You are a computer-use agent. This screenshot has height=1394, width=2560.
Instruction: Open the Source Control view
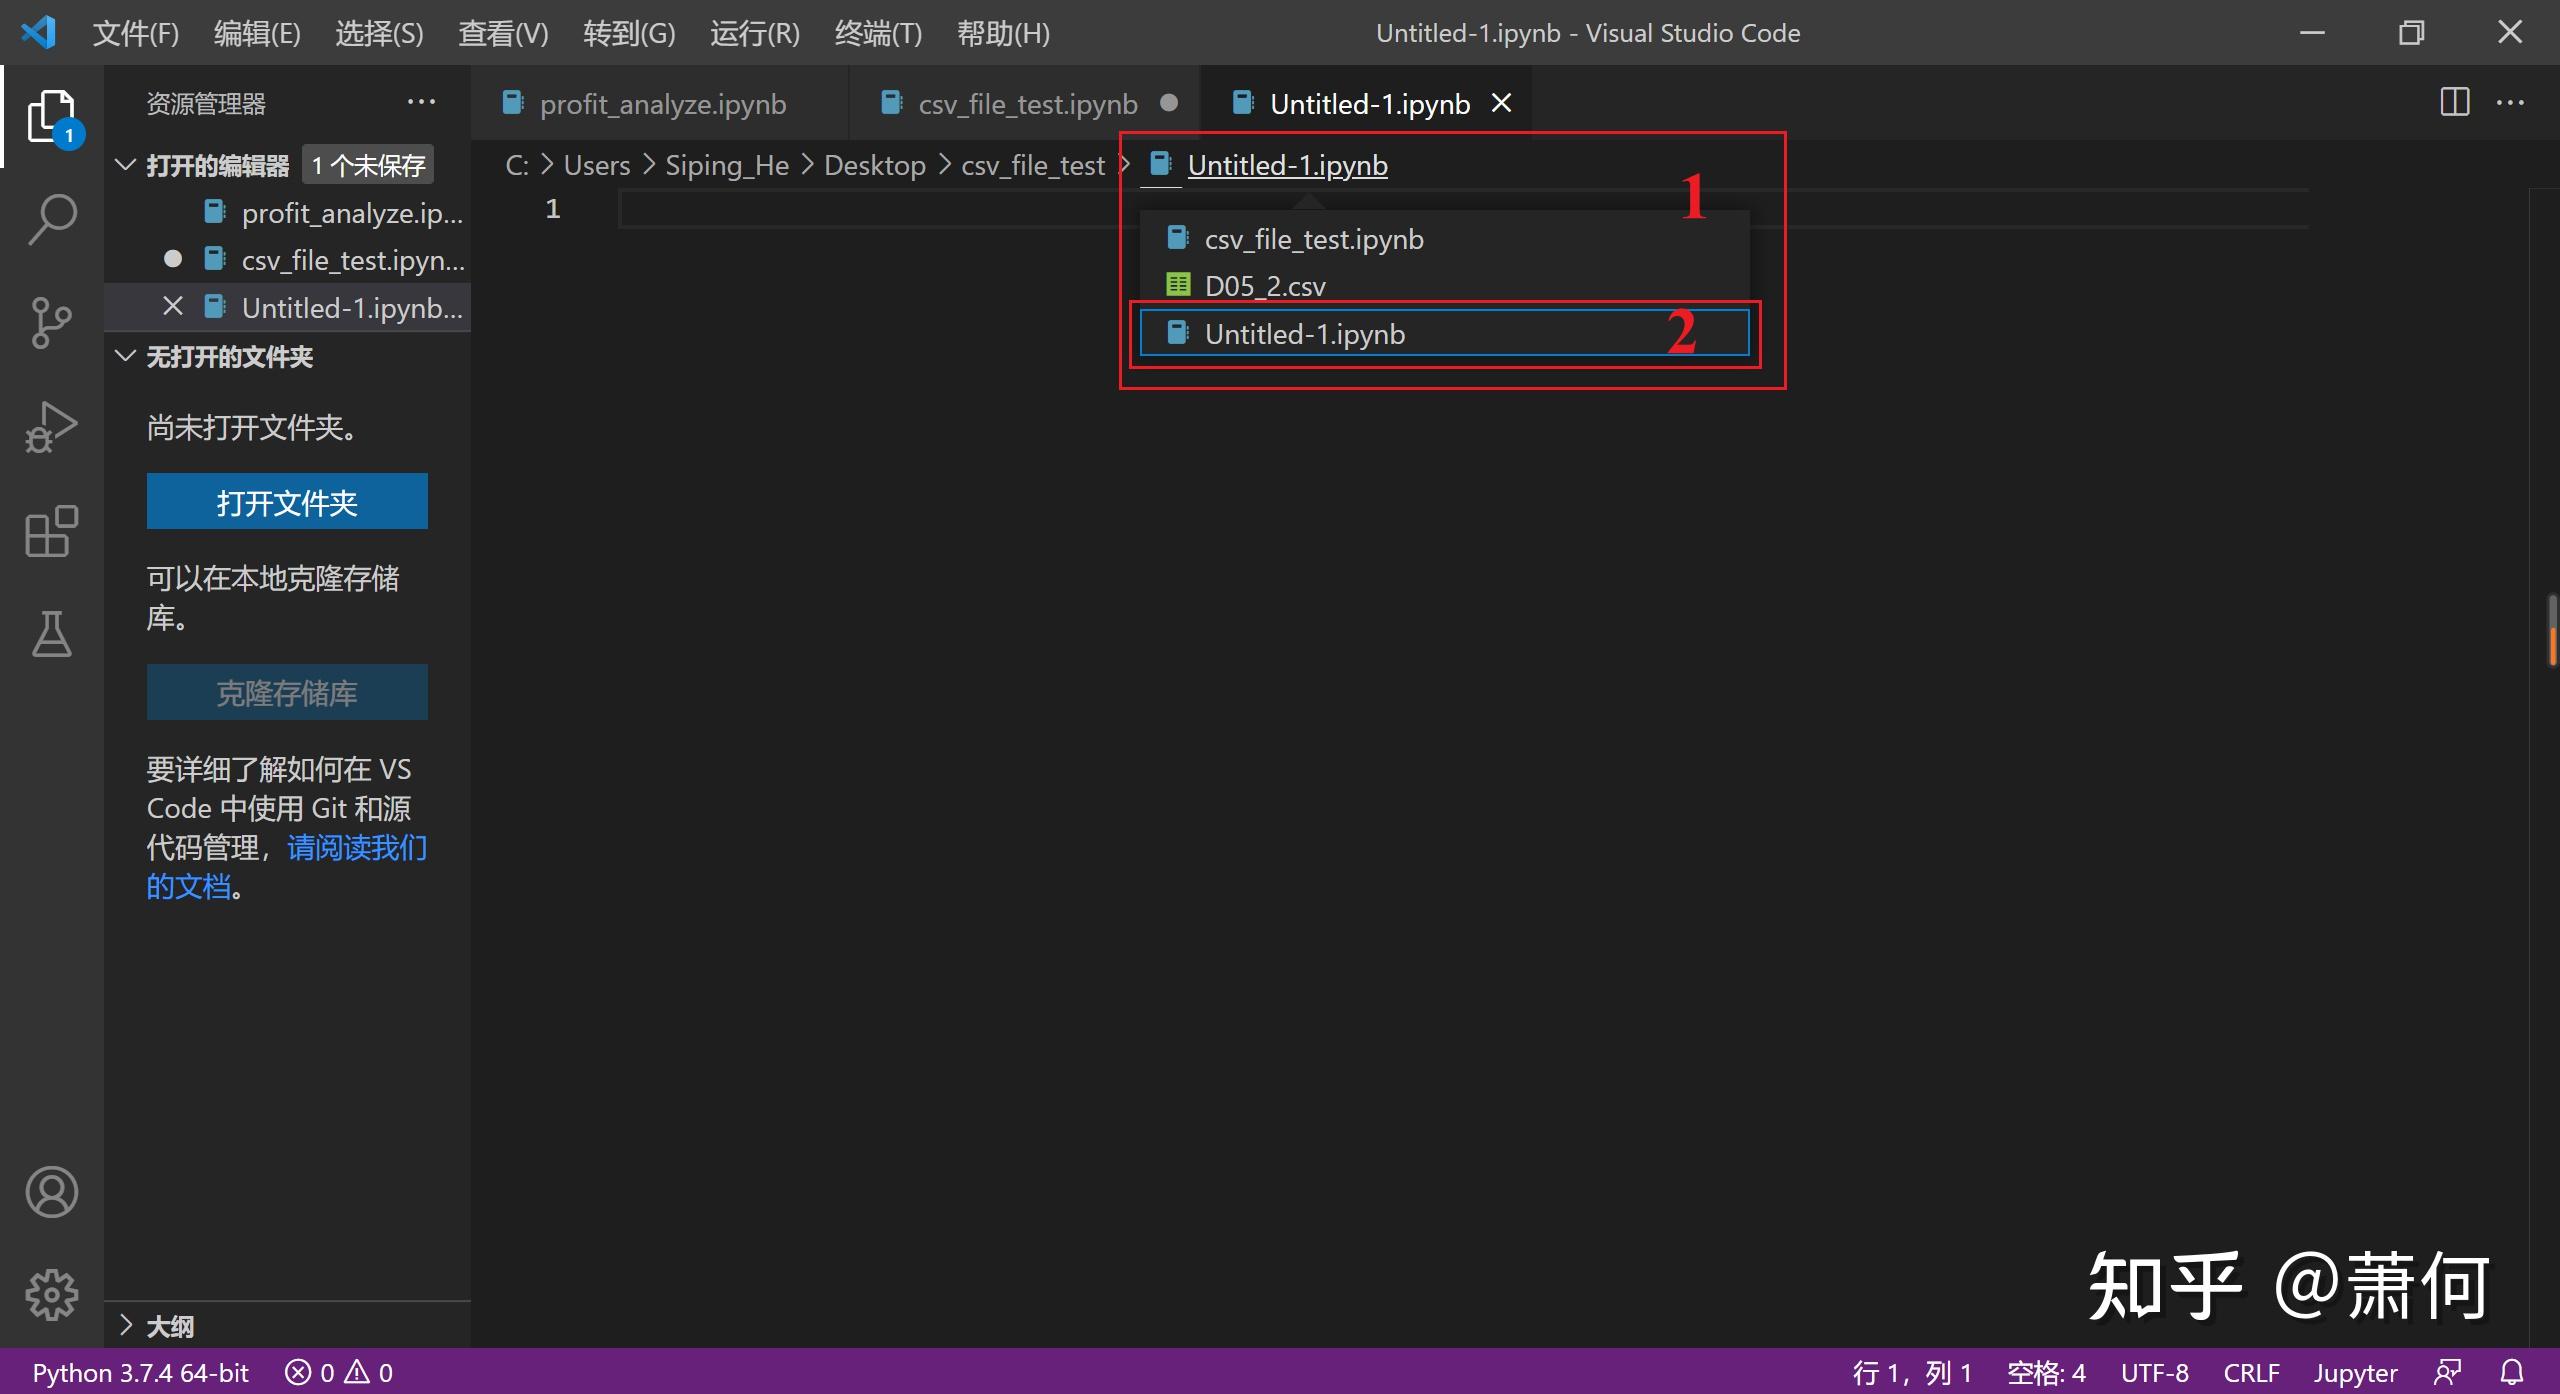click(x=52, y=322)
